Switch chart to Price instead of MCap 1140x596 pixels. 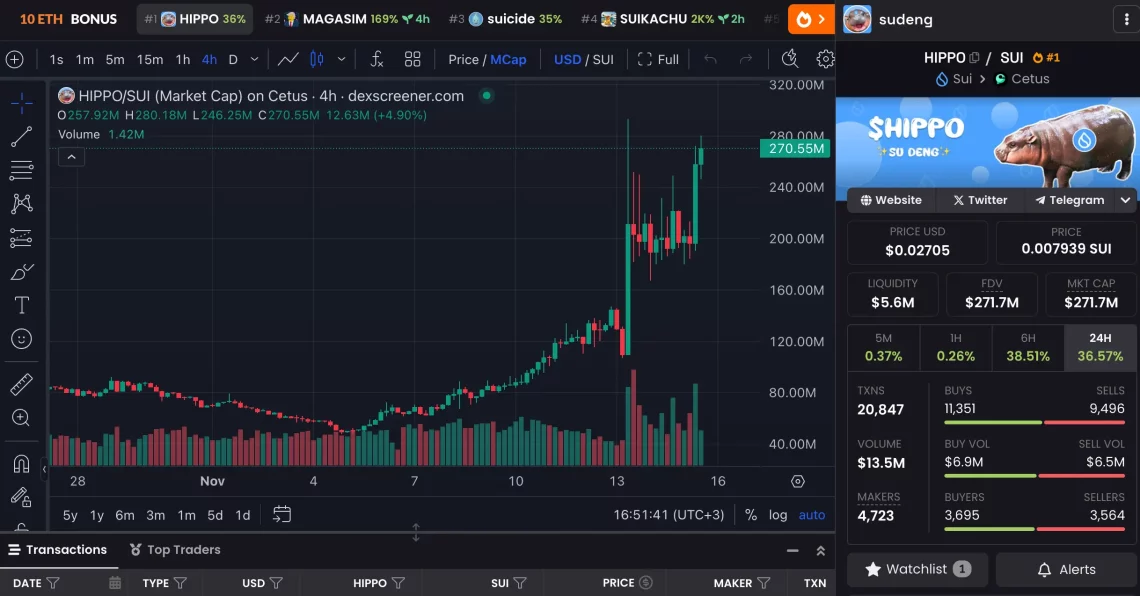pos(463,59)
